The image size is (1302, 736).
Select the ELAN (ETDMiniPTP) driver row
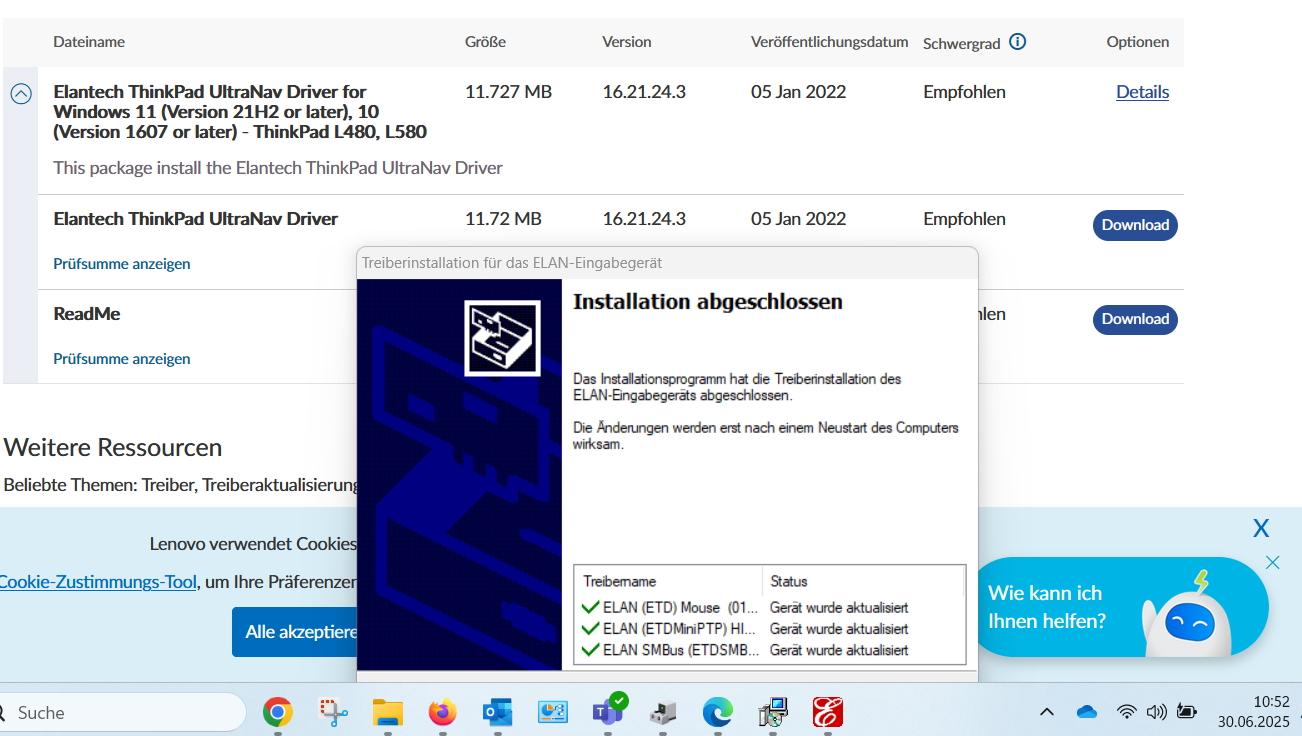pos(771,629)
